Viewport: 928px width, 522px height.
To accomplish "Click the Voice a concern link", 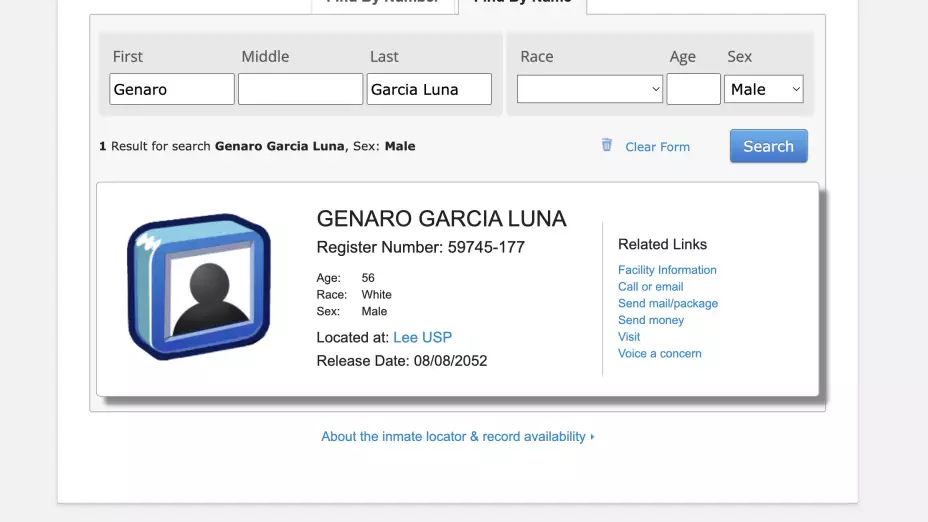I will [659, 353].
